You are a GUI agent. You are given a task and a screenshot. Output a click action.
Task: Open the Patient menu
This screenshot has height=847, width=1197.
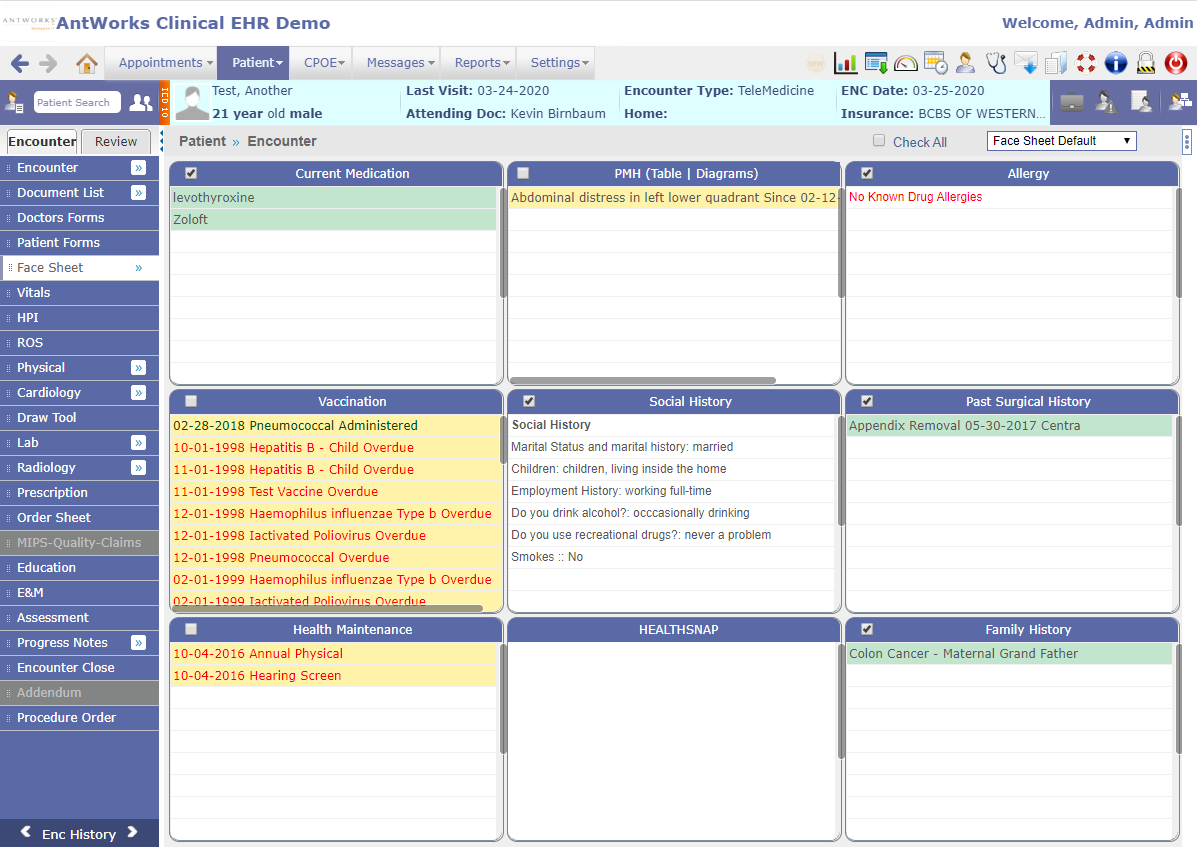tap(253, 63)
